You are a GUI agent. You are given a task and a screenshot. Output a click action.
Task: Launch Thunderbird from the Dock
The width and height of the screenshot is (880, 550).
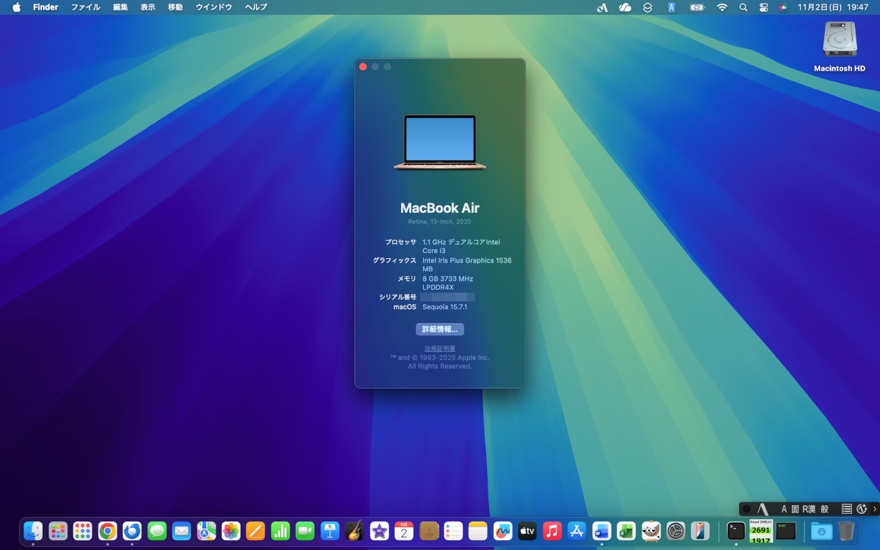click(x=132, y=531)
